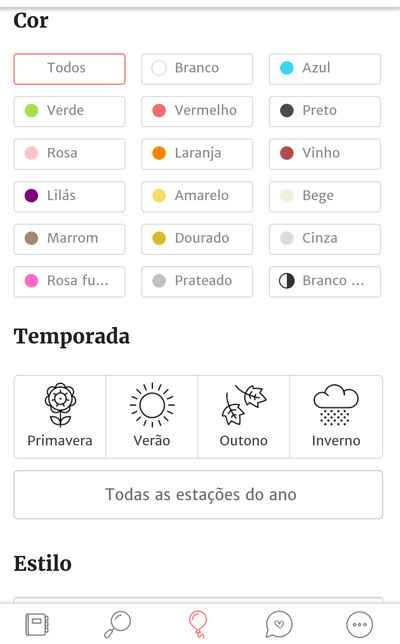
Task: Select the Vermelho color chip
Action: click(197, 111)
